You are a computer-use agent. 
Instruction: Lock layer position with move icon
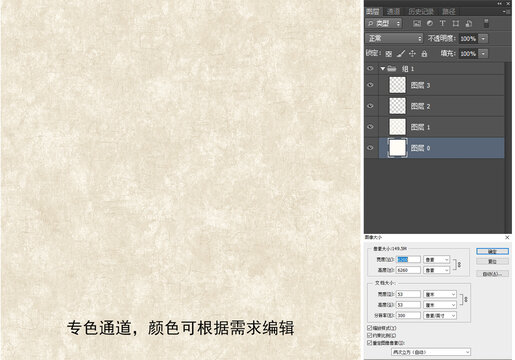click(x=412, y=53)
